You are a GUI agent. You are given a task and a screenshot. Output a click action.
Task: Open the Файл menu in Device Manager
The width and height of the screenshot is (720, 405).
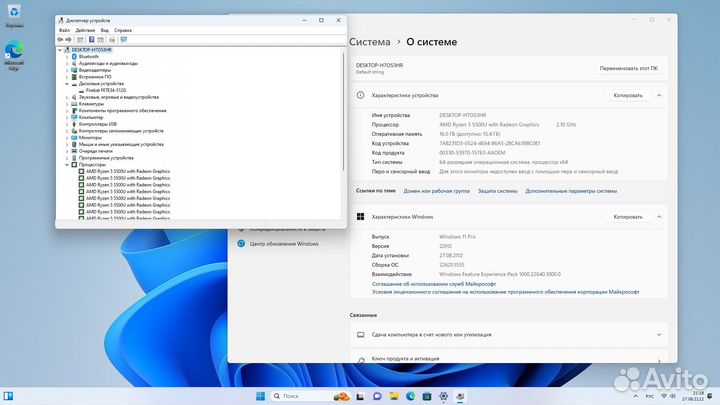64,30
